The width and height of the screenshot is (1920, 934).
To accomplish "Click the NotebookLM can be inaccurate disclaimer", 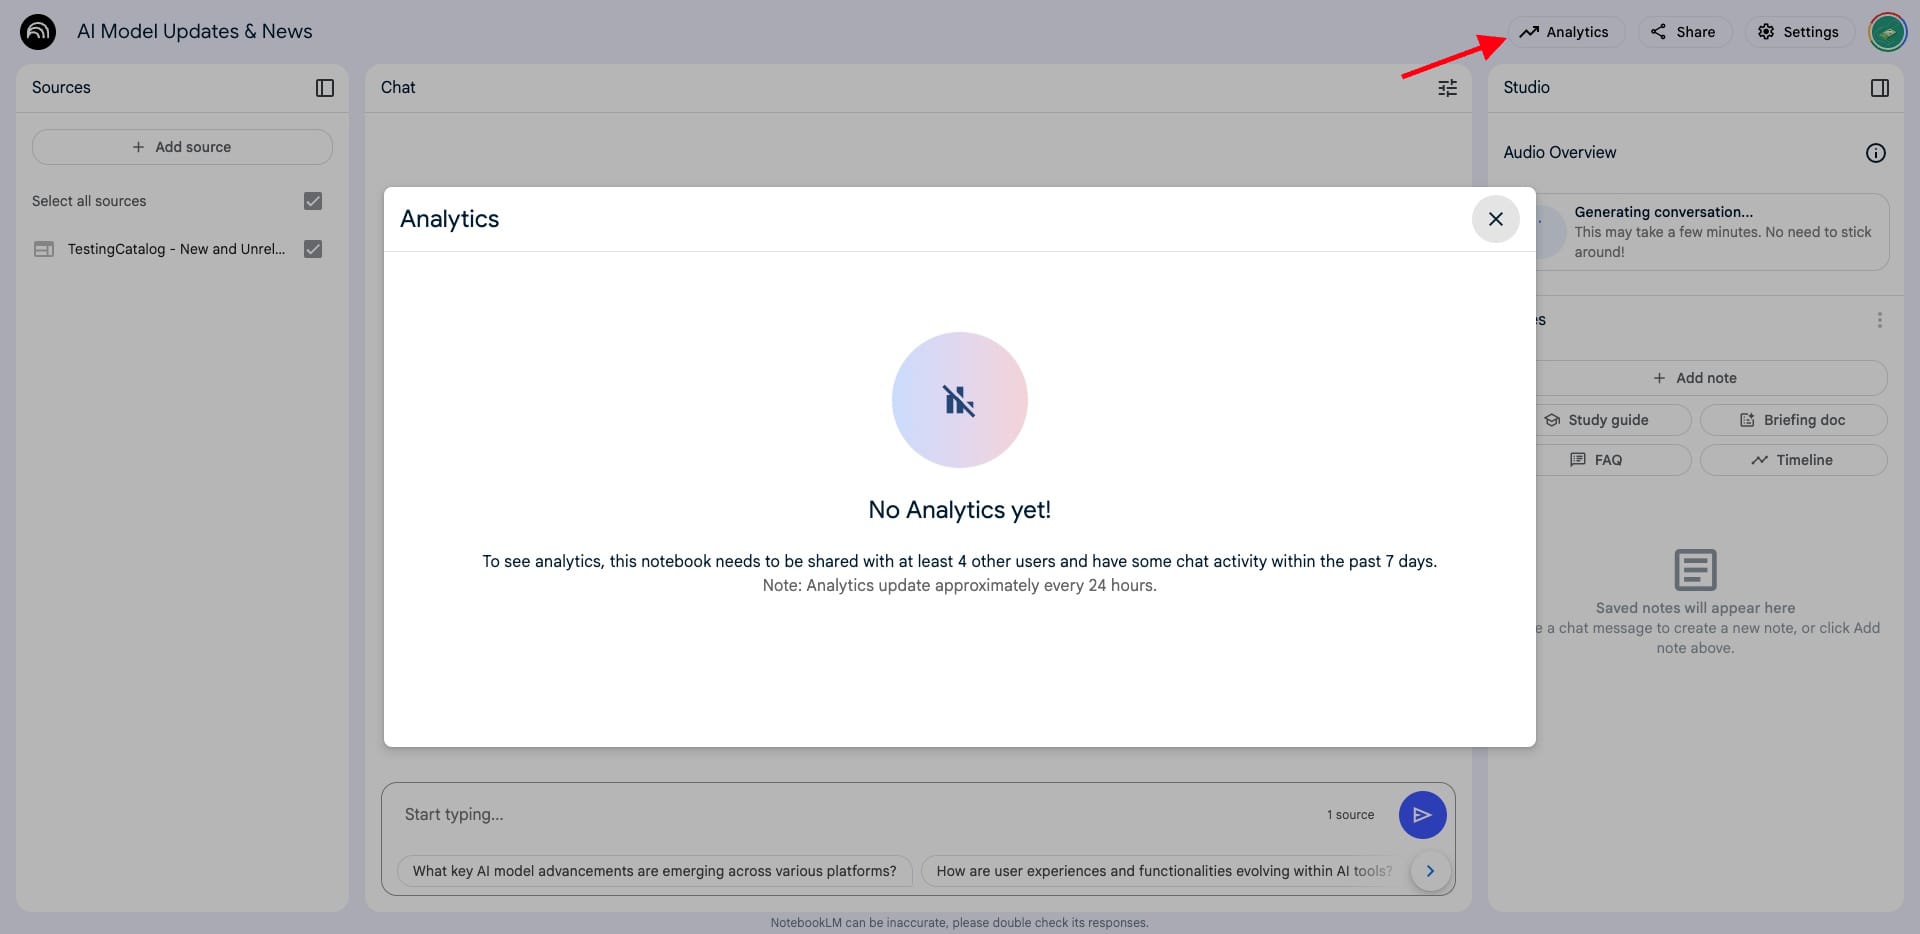I will [x=960, y=923].
